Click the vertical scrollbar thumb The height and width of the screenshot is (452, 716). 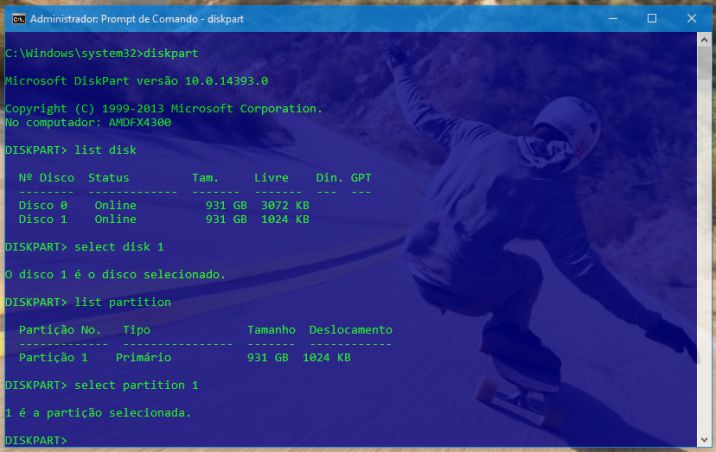[x=704, y=63]
